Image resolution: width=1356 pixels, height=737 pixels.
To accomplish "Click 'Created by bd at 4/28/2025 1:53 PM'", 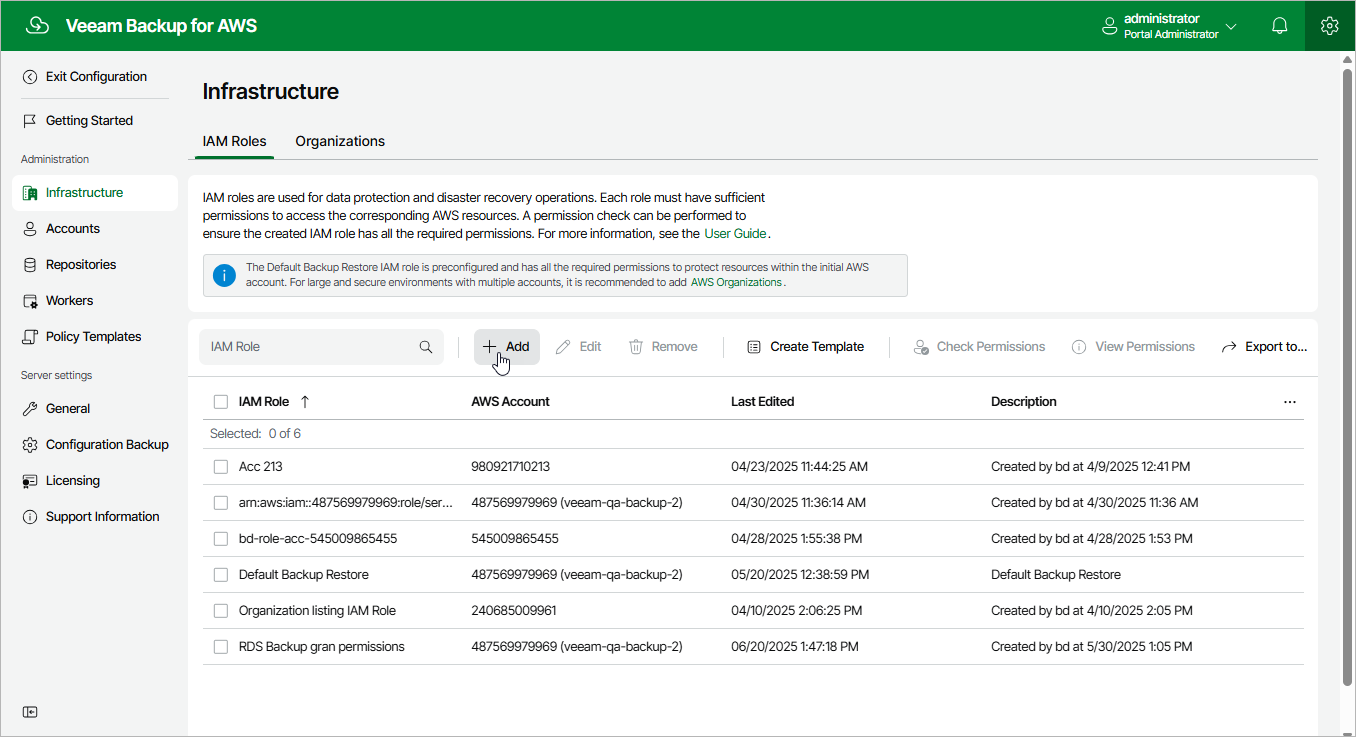I will (x=1092, y=539).
